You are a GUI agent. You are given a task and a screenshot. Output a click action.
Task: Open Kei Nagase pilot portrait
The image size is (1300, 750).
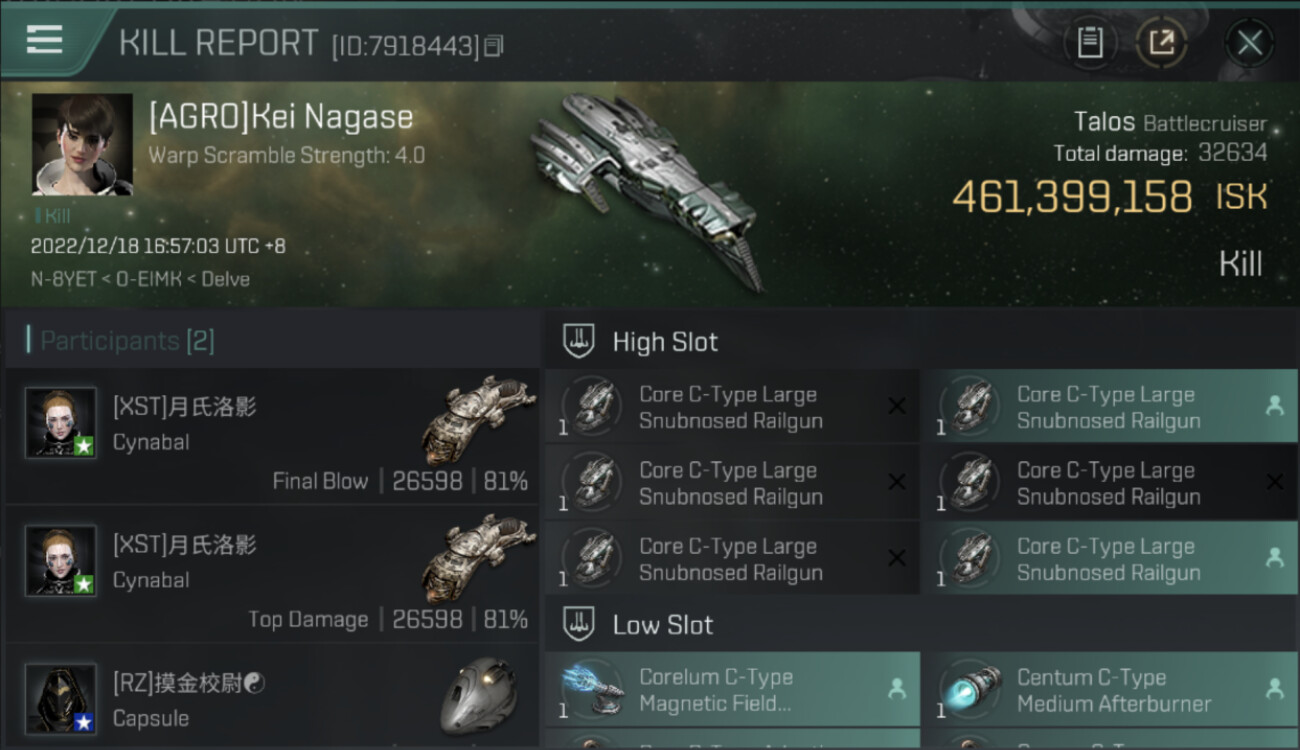pos(82,144)
